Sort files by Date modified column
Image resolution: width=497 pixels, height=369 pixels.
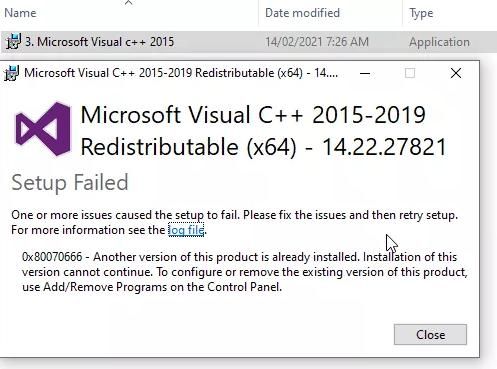tap(302, 13)
